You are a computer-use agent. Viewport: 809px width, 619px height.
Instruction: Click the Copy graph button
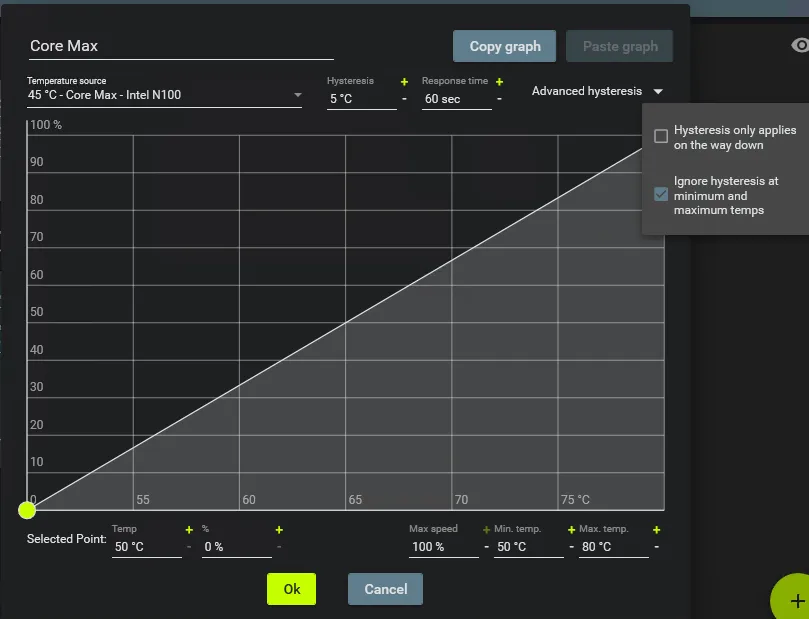pos(505,46)
